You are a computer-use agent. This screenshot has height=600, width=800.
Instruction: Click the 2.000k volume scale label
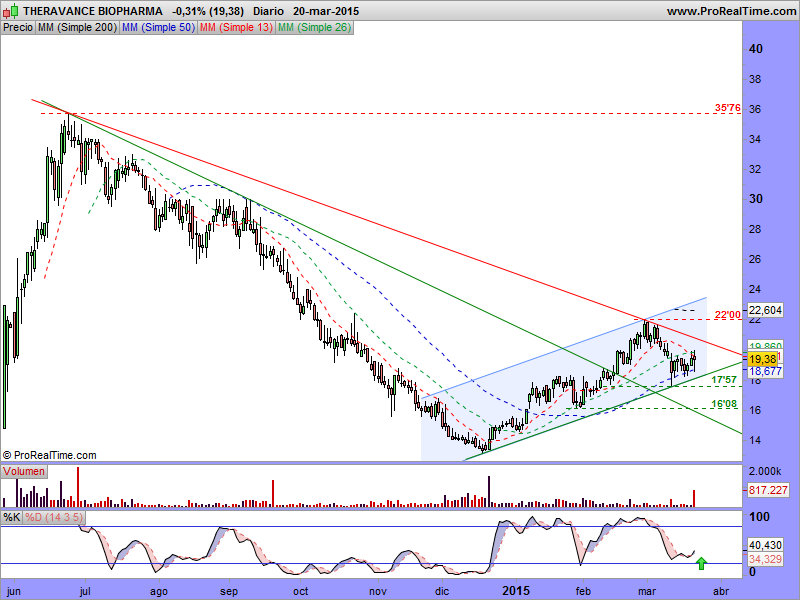pos(765,471)
